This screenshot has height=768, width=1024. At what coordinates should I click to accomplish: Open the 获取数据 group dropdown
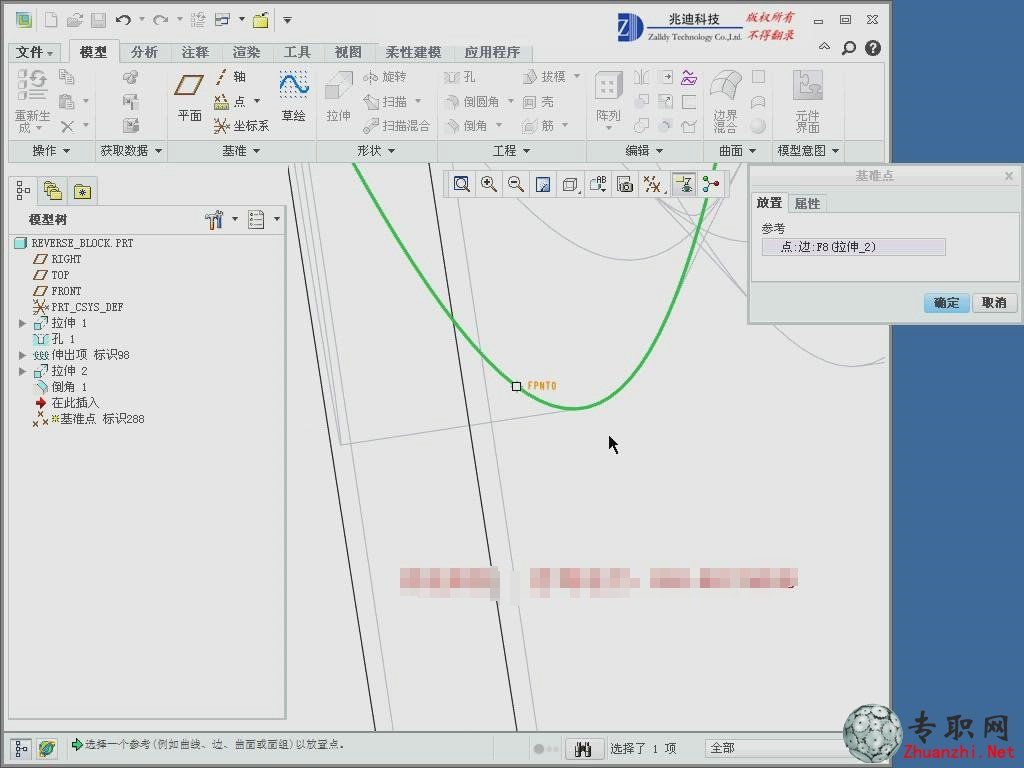coord(131,151)
